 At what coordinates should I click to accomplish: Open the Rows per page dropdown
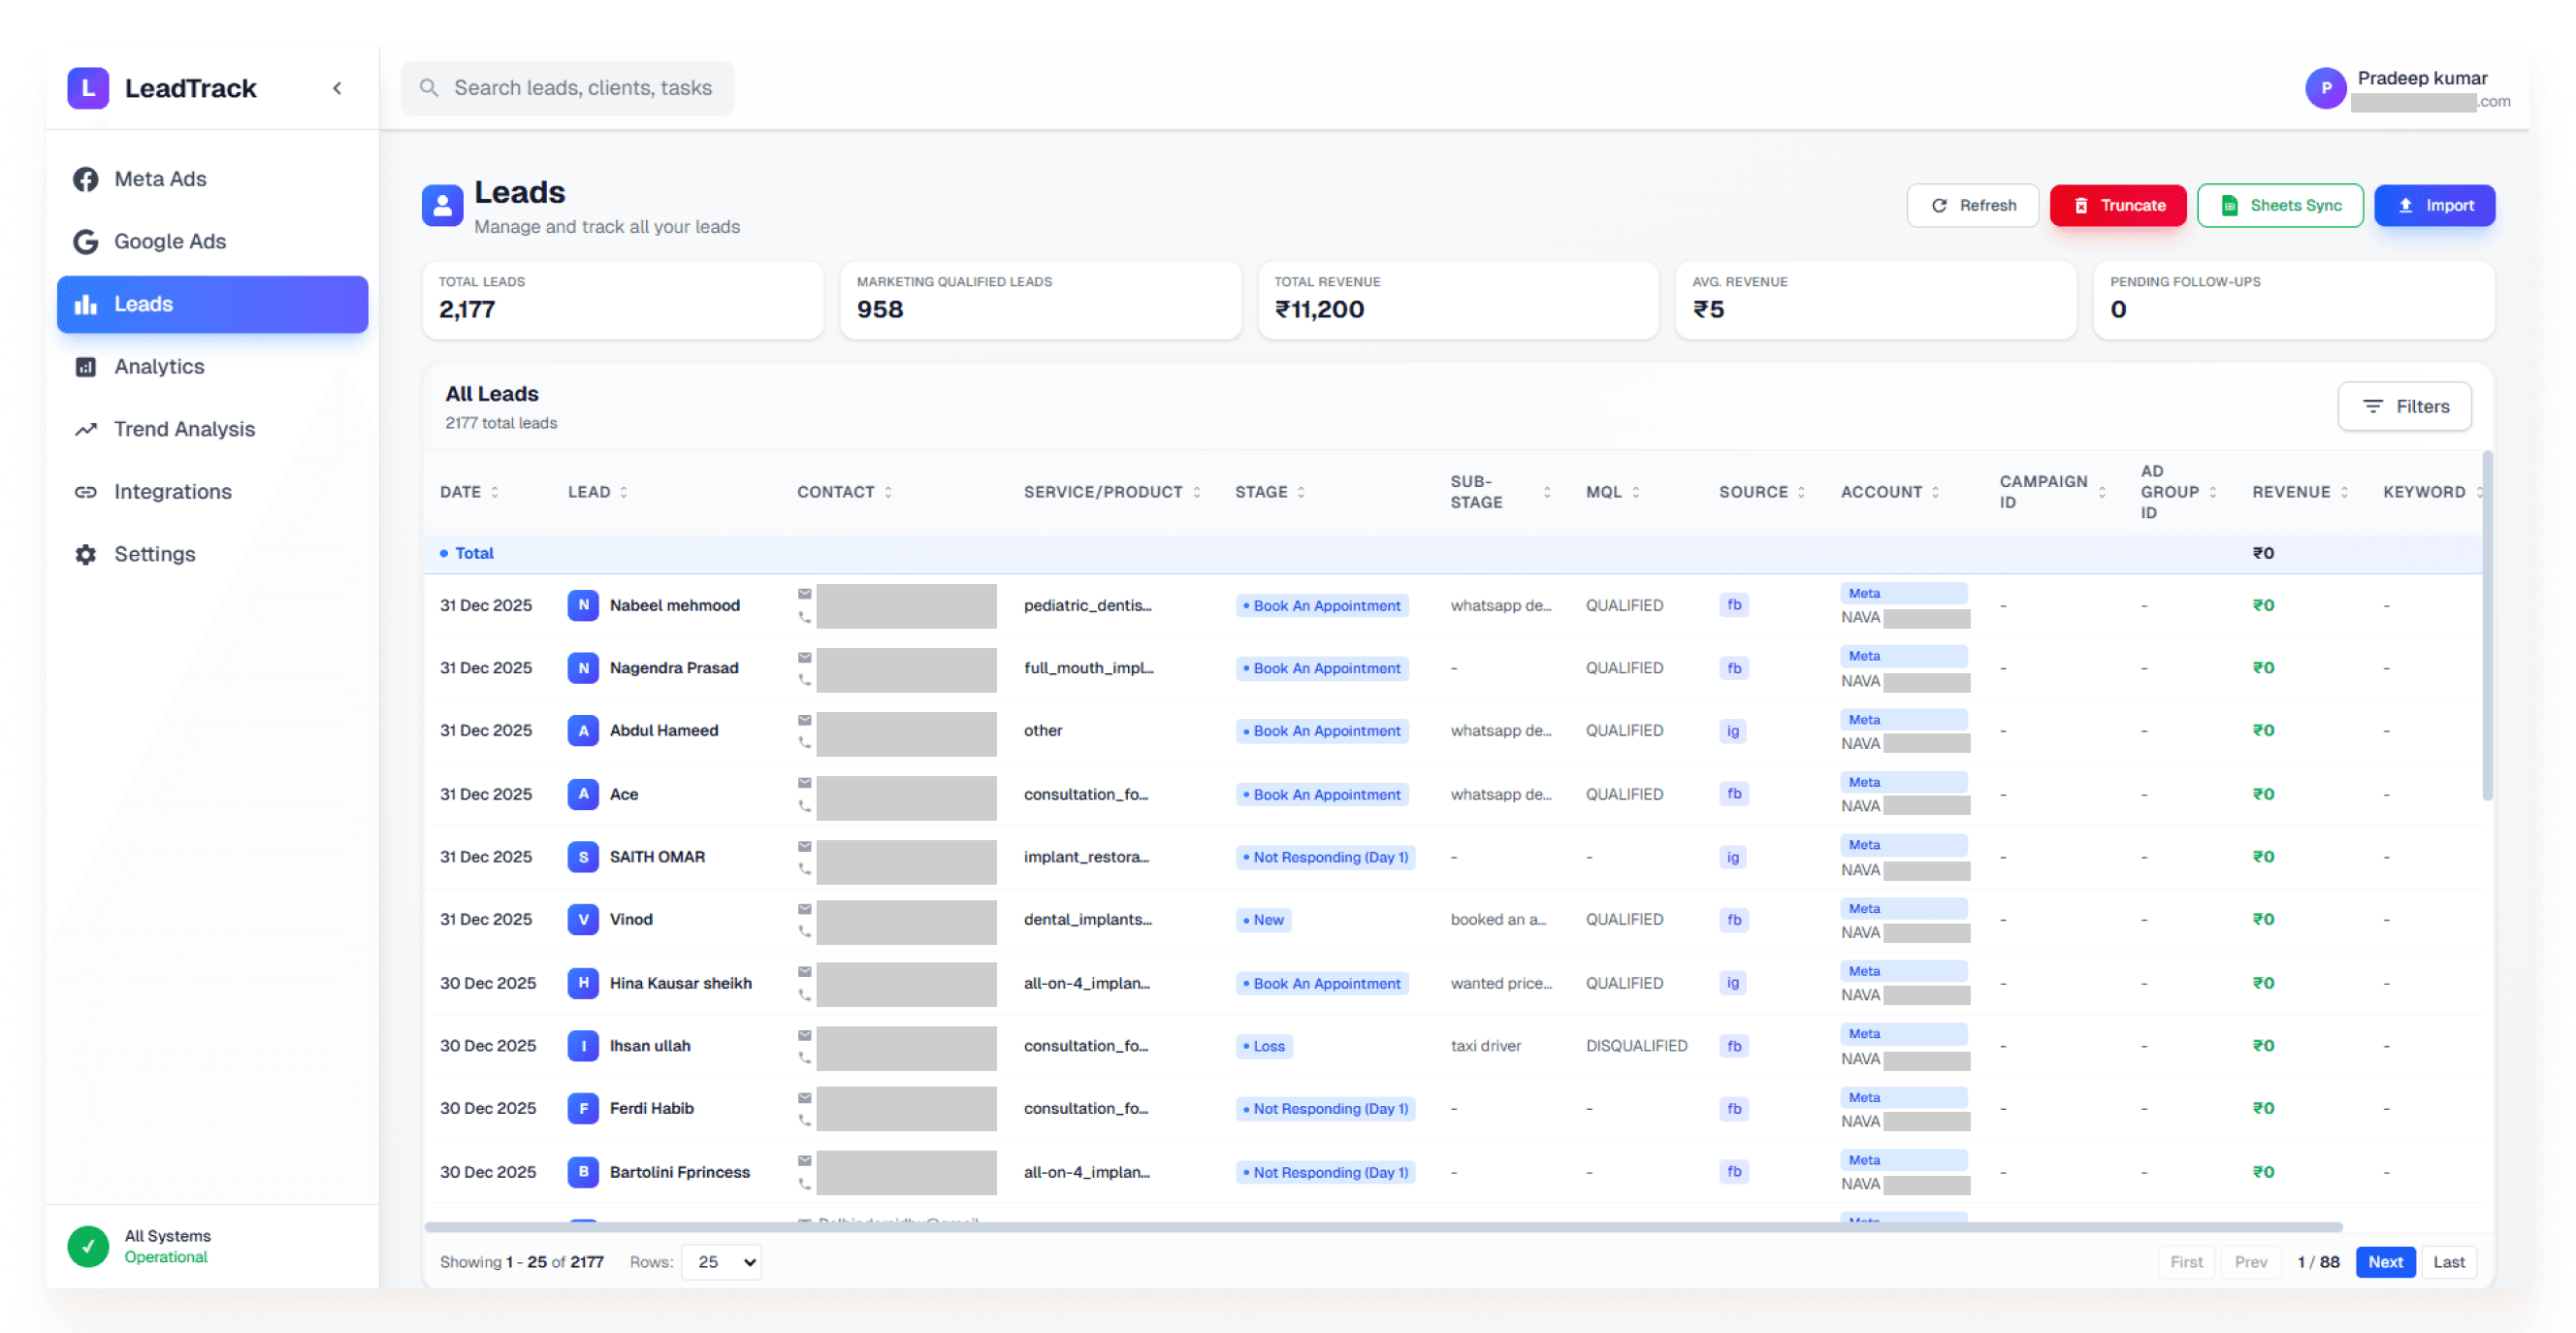coord(721,1262)
